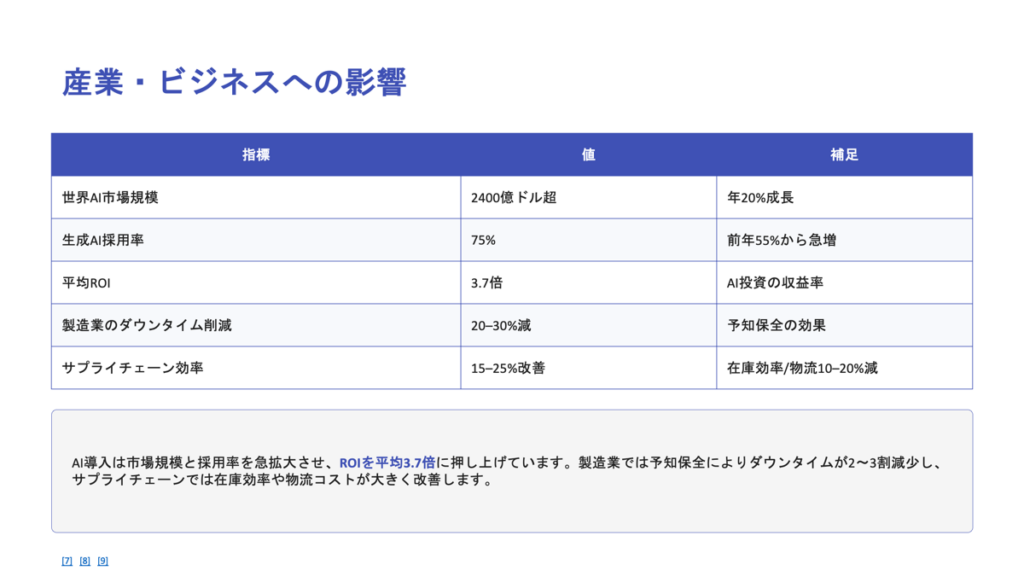Image resolution: width=1024 pixels, height=576 pixels.
Task: Click the highlighted text ROIを平均3.7倍
Action: [387, 462]
